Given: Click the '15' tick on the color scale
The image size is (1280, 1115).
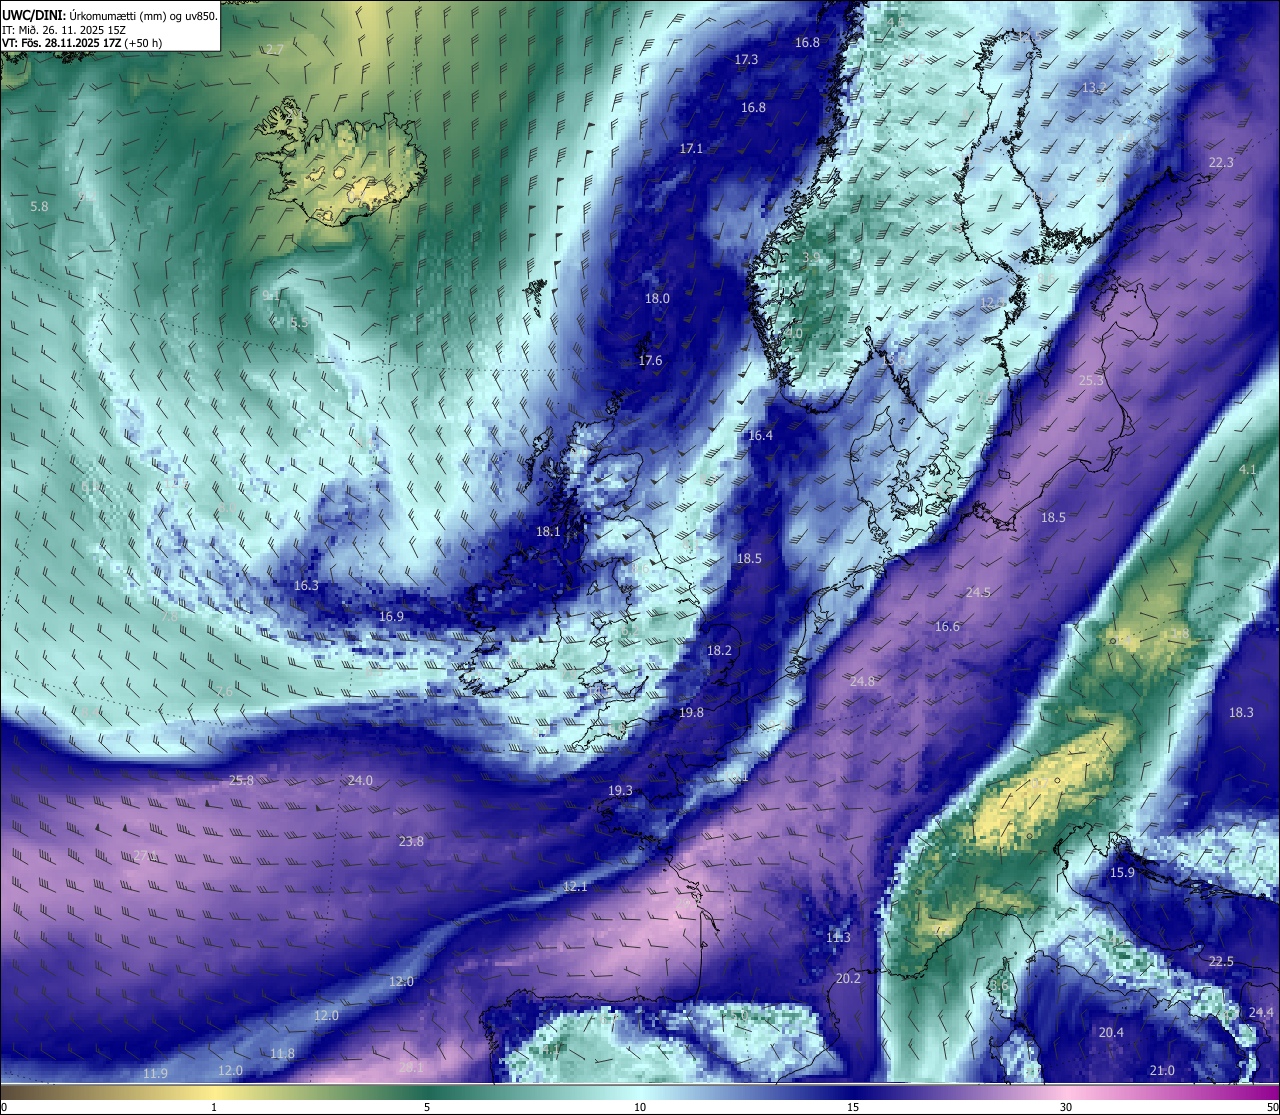Looking at the screenshot, I should [x=853, y=1107].
